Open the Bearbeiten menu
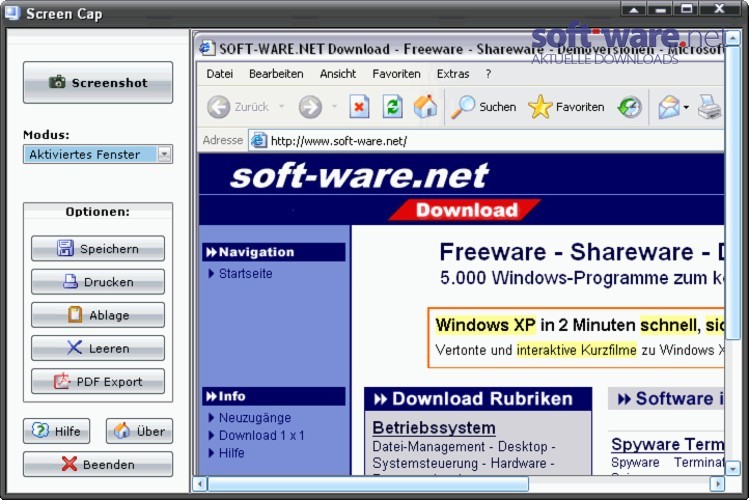Image resolution: width=749 pixels, height=500 pixels. point(276,74)
